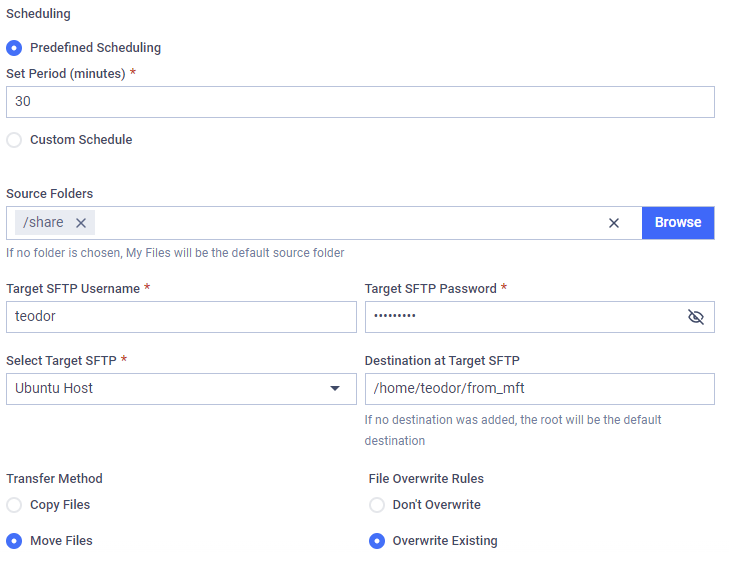The height and width of the screenshot is (576, 729).
Task: Select Overwrite Existing radio button
Action: (x=377, y=541)
